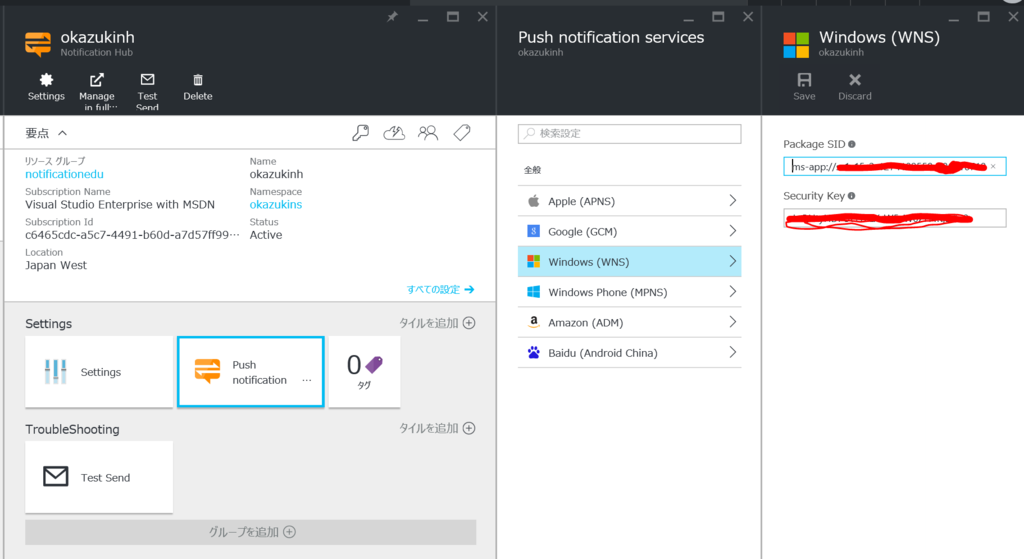
Task: Click the cloud quick start icon
Action: click(394, 133)
